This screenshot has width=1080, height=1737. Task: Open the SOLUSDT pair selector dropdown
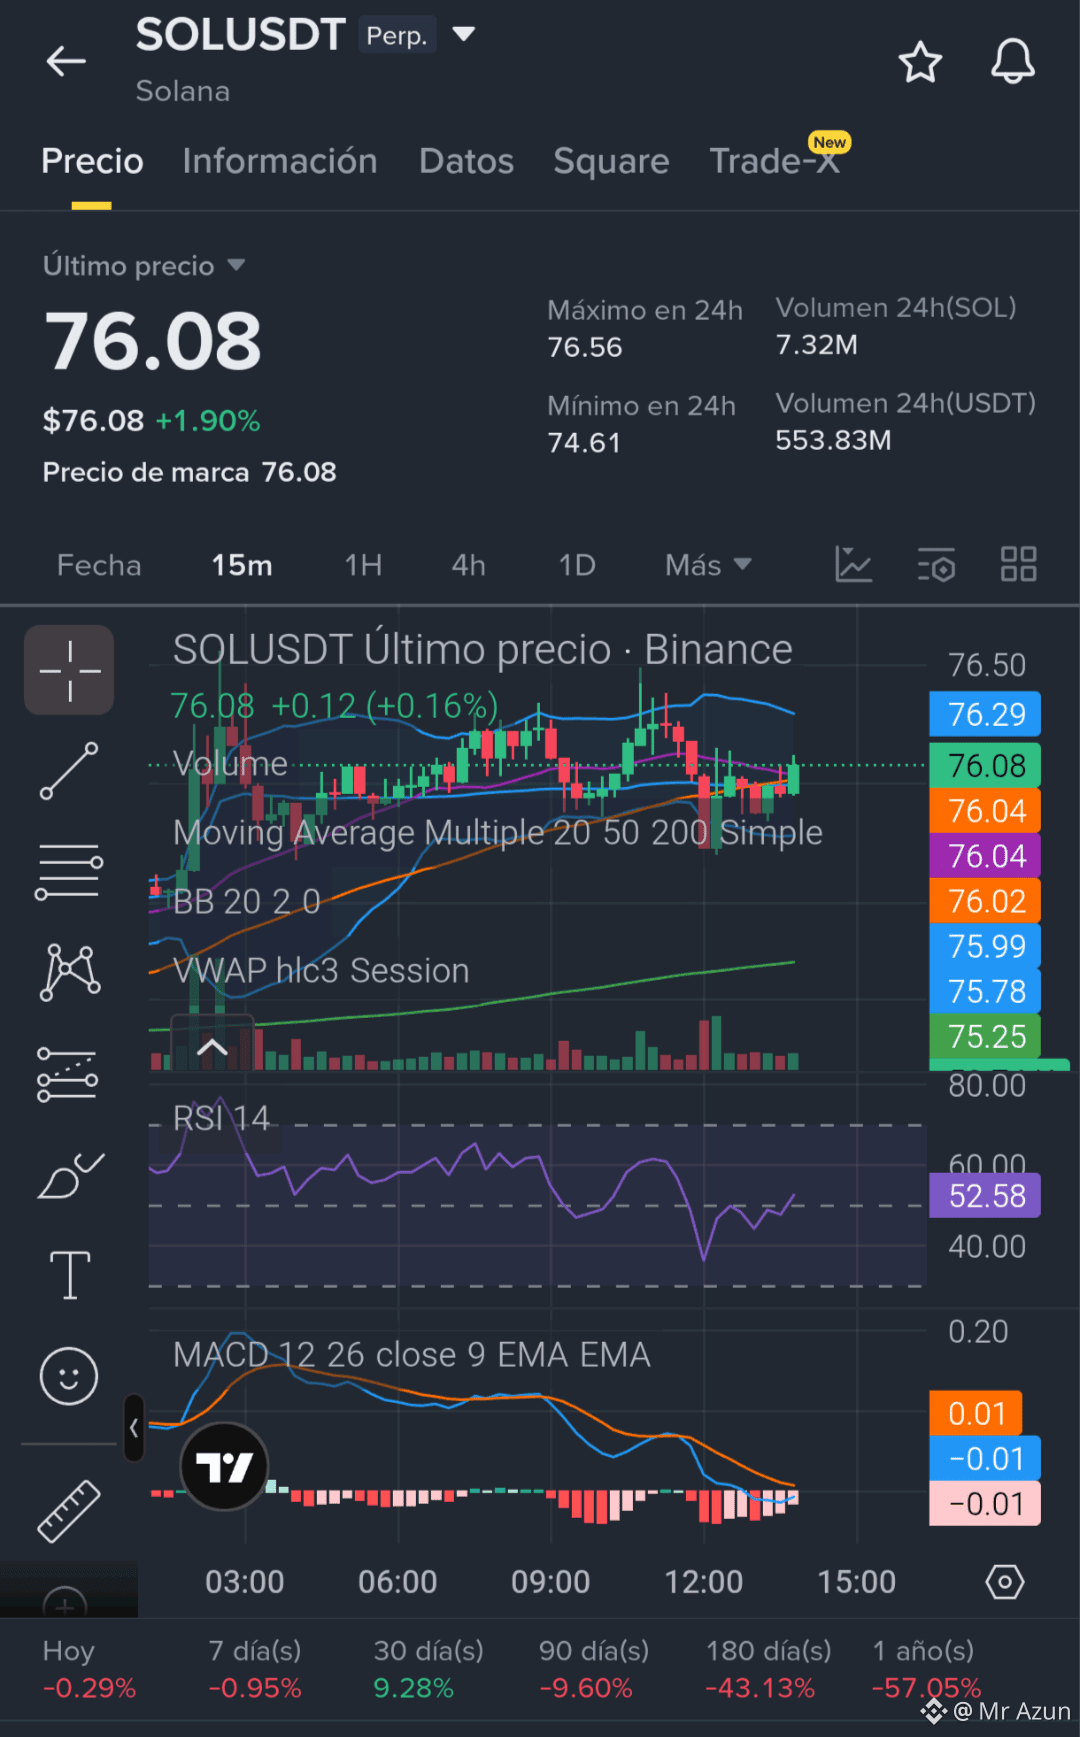pyautogui.click(x=463, y=34)
